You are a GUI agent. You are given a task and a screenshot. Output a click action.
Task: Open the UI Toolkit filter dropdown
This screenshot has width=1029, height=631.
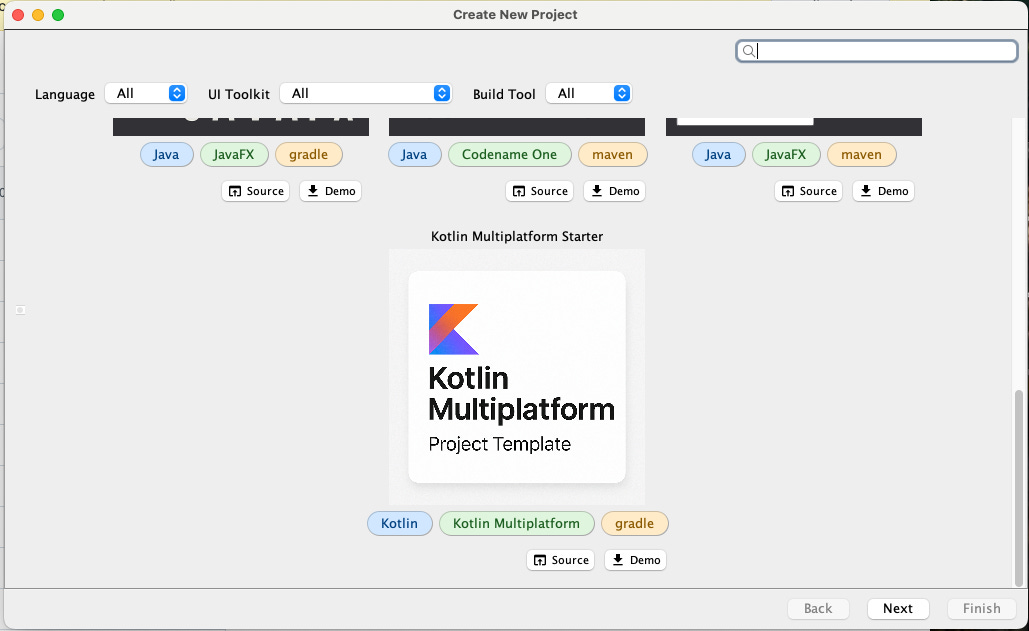coord(366,93)
